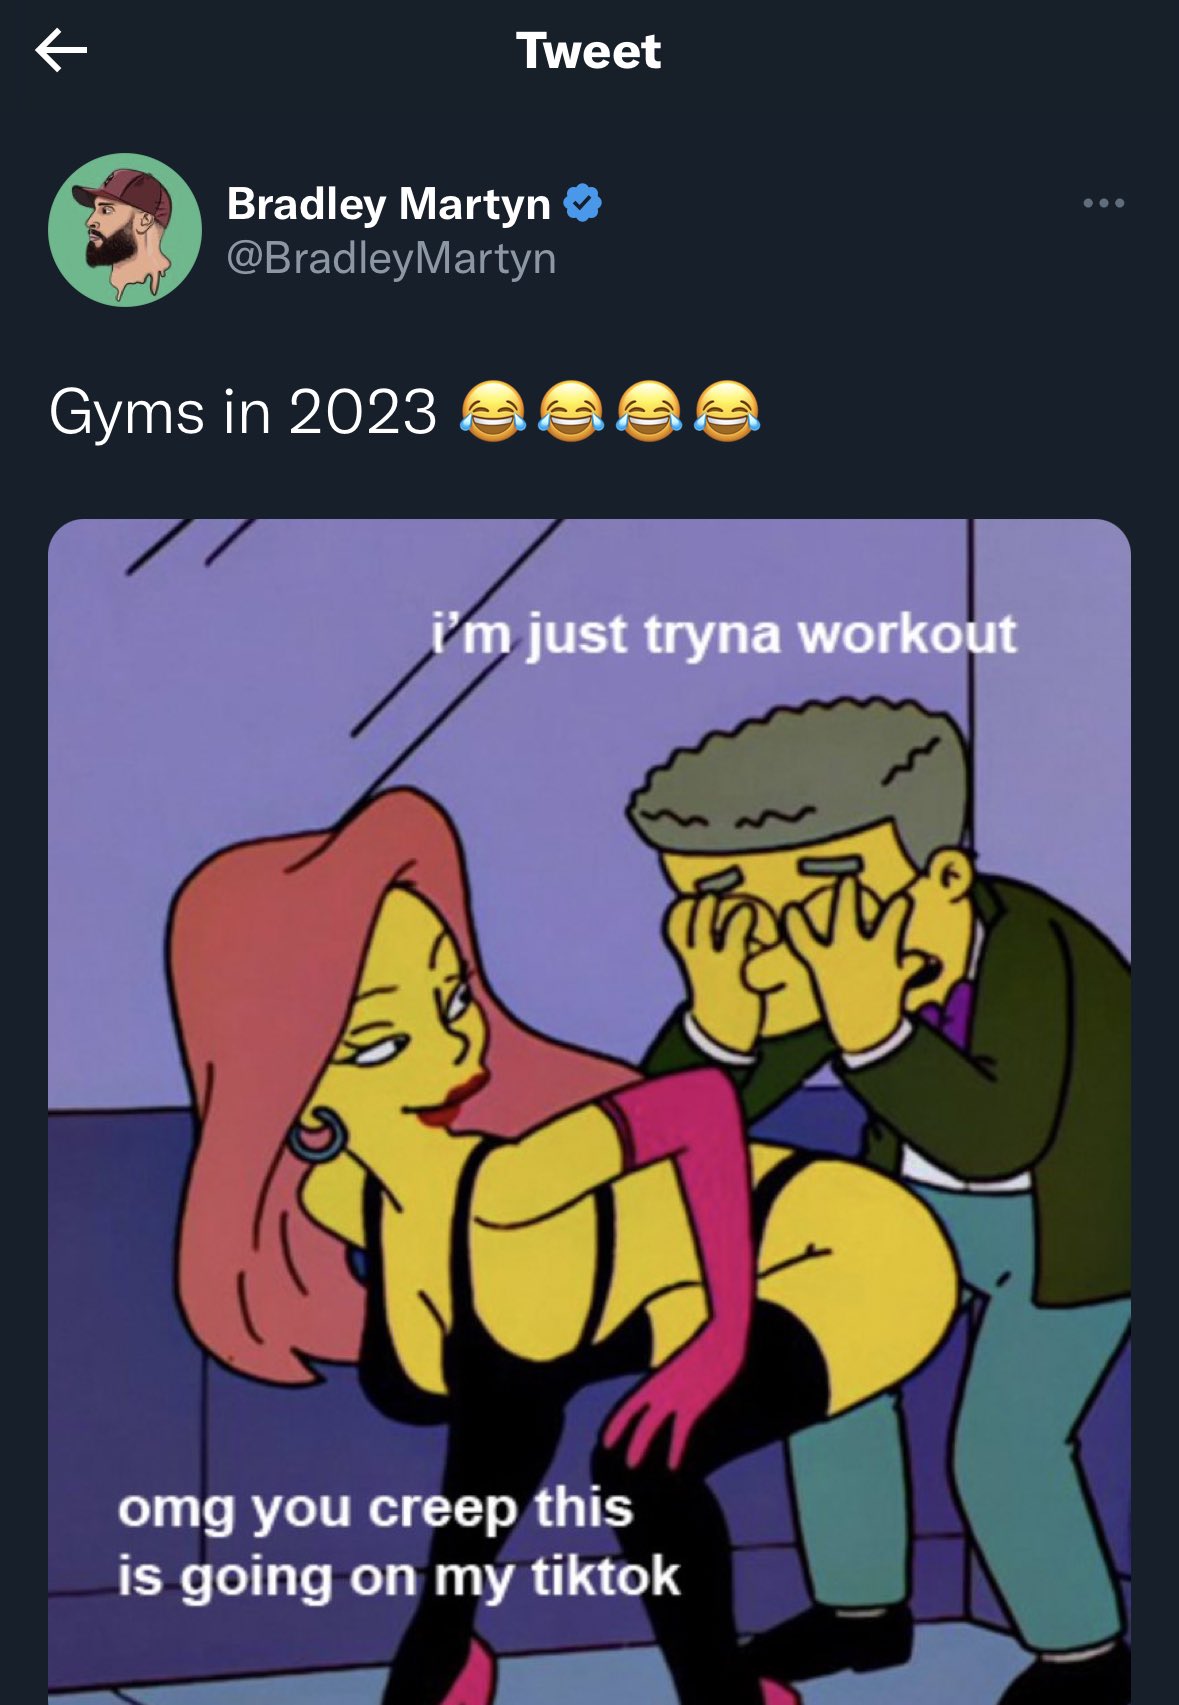Open the attached cartoon meme image

589,1111
